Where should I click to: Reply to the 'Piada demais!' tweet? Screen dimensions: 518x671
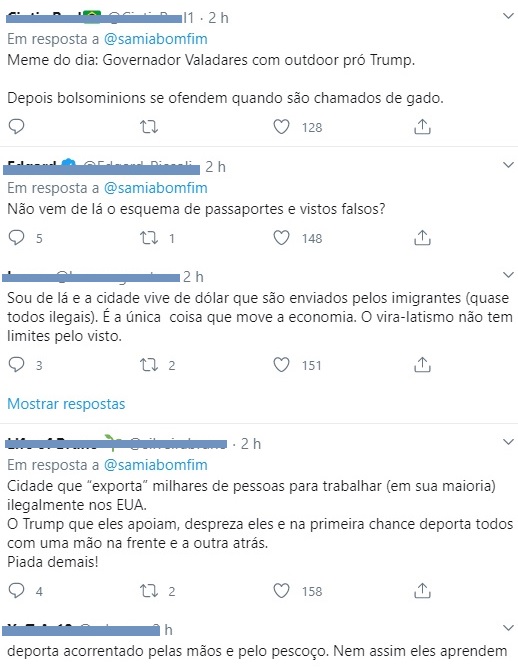tap(16, 591)
